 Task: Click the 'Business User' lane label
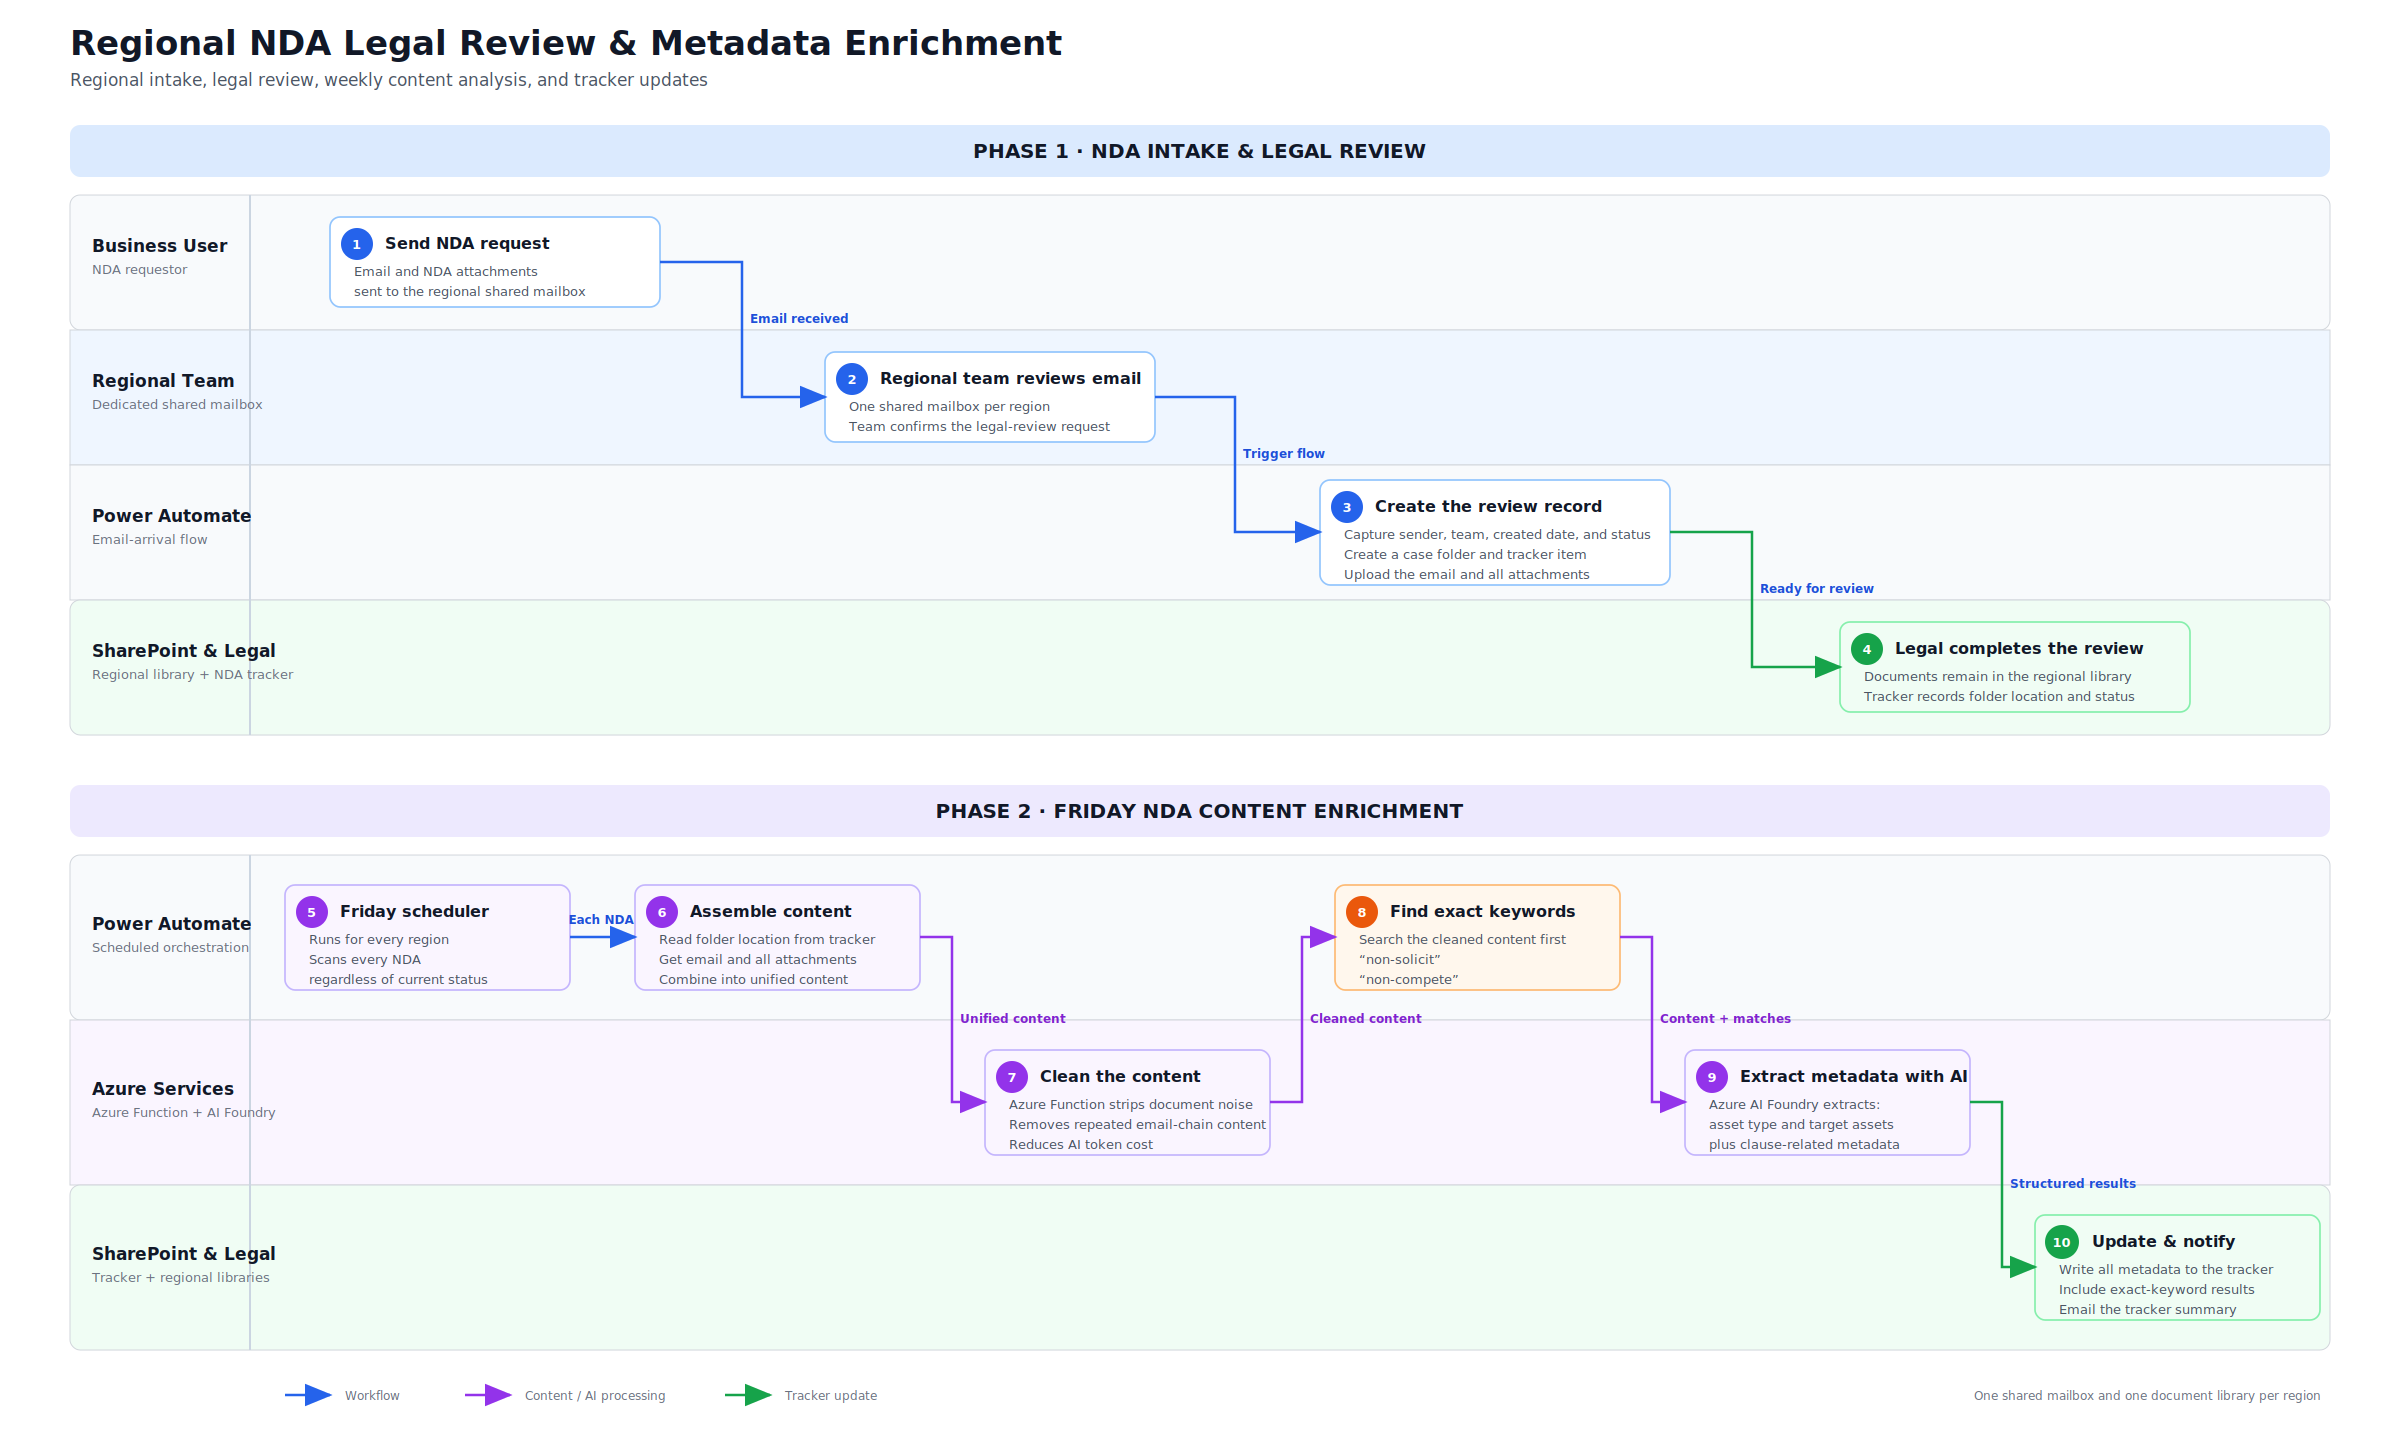[x=160, y=245]
